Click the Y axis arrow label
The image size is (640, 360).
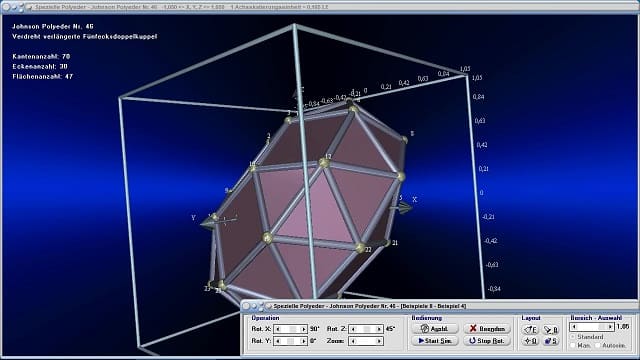193,218
